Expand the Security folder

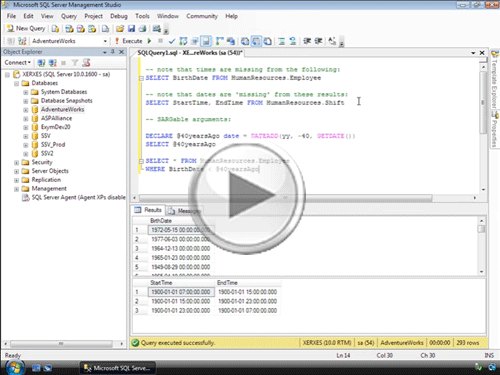point(16,163)
